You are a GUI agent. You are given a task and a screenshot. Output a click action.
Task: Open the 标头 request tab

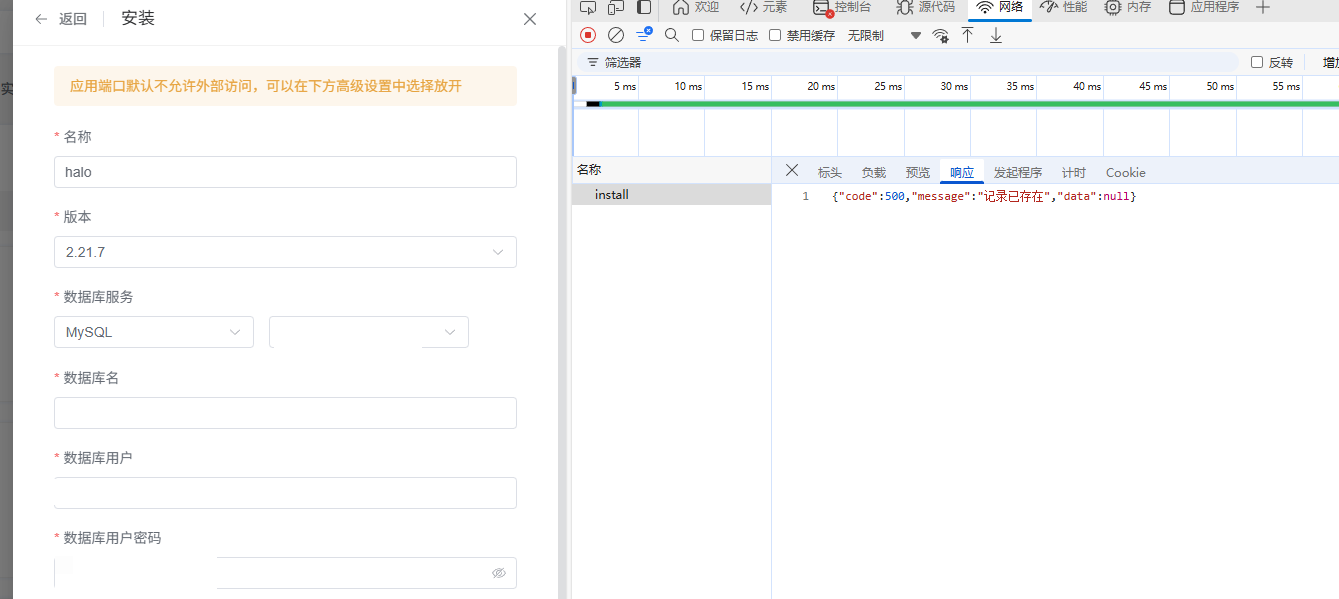click(830, 172)
